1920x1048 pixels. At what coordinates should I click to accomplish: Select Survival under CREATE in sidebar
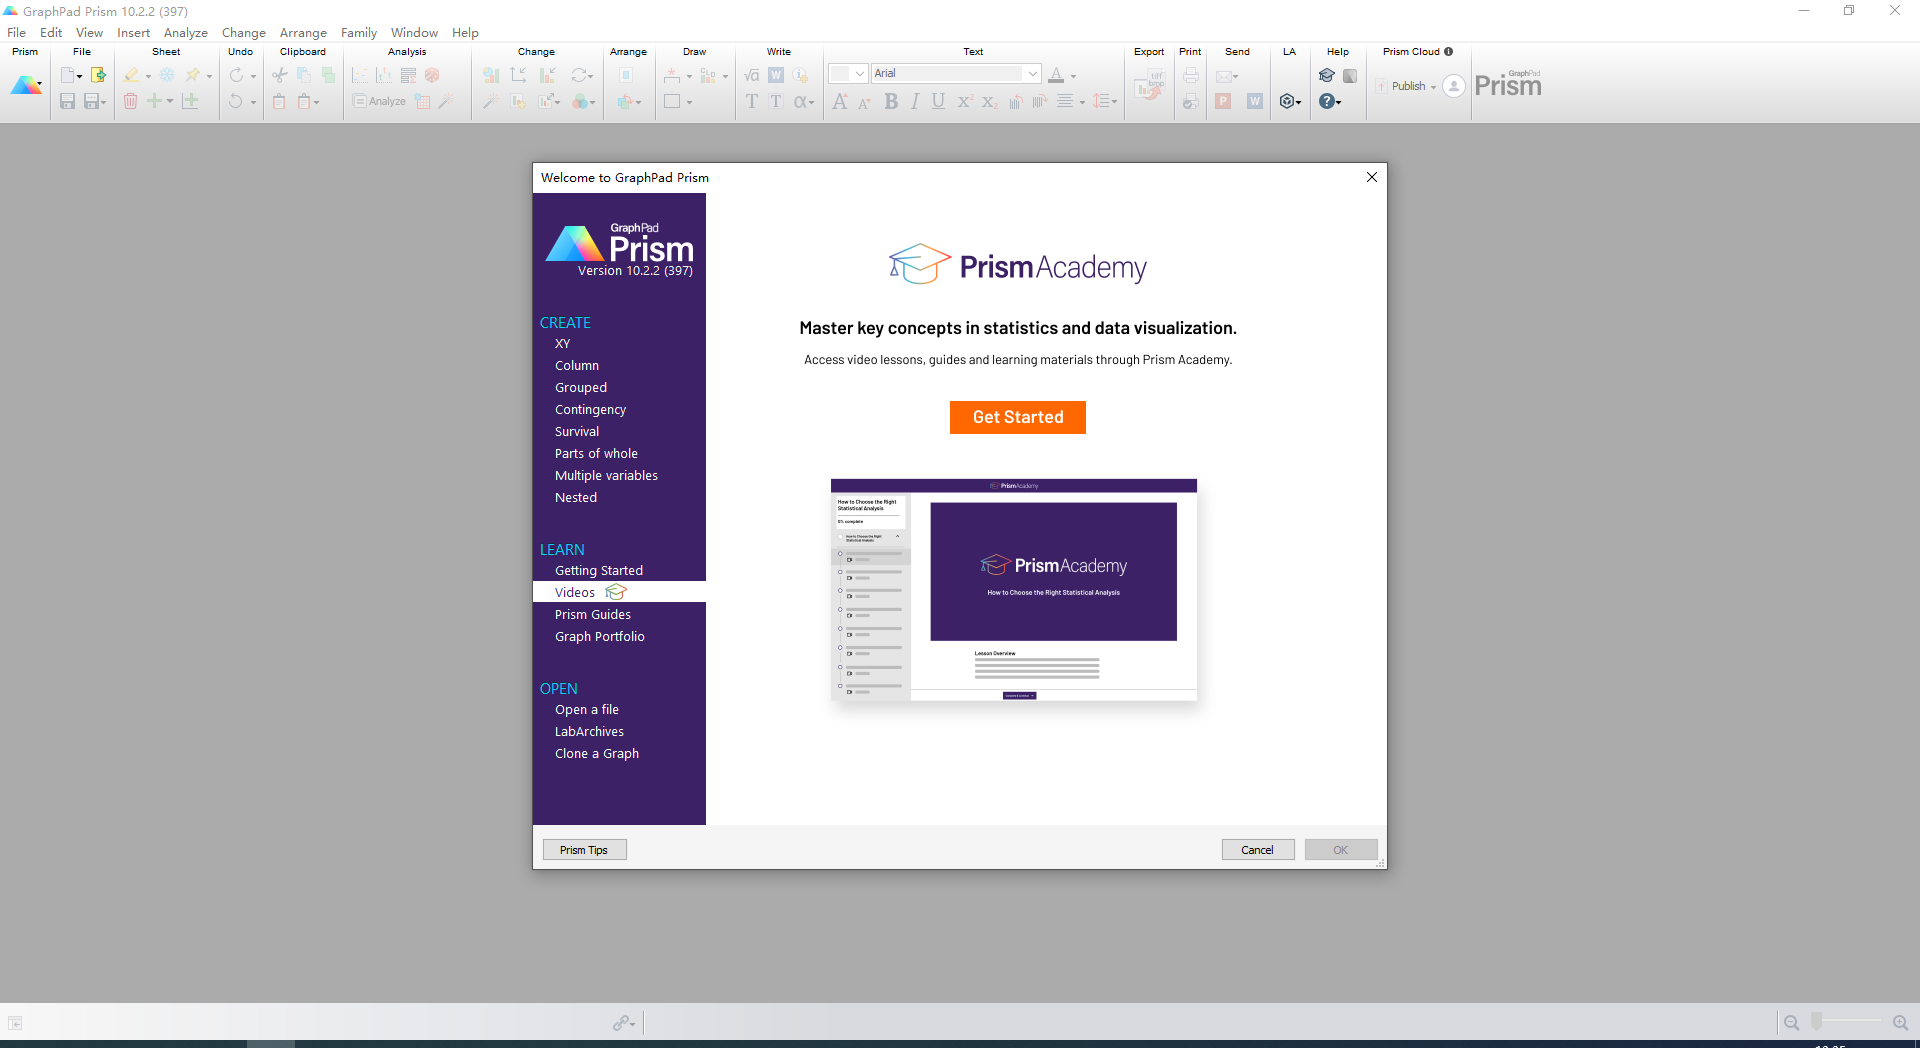point(577,432)
